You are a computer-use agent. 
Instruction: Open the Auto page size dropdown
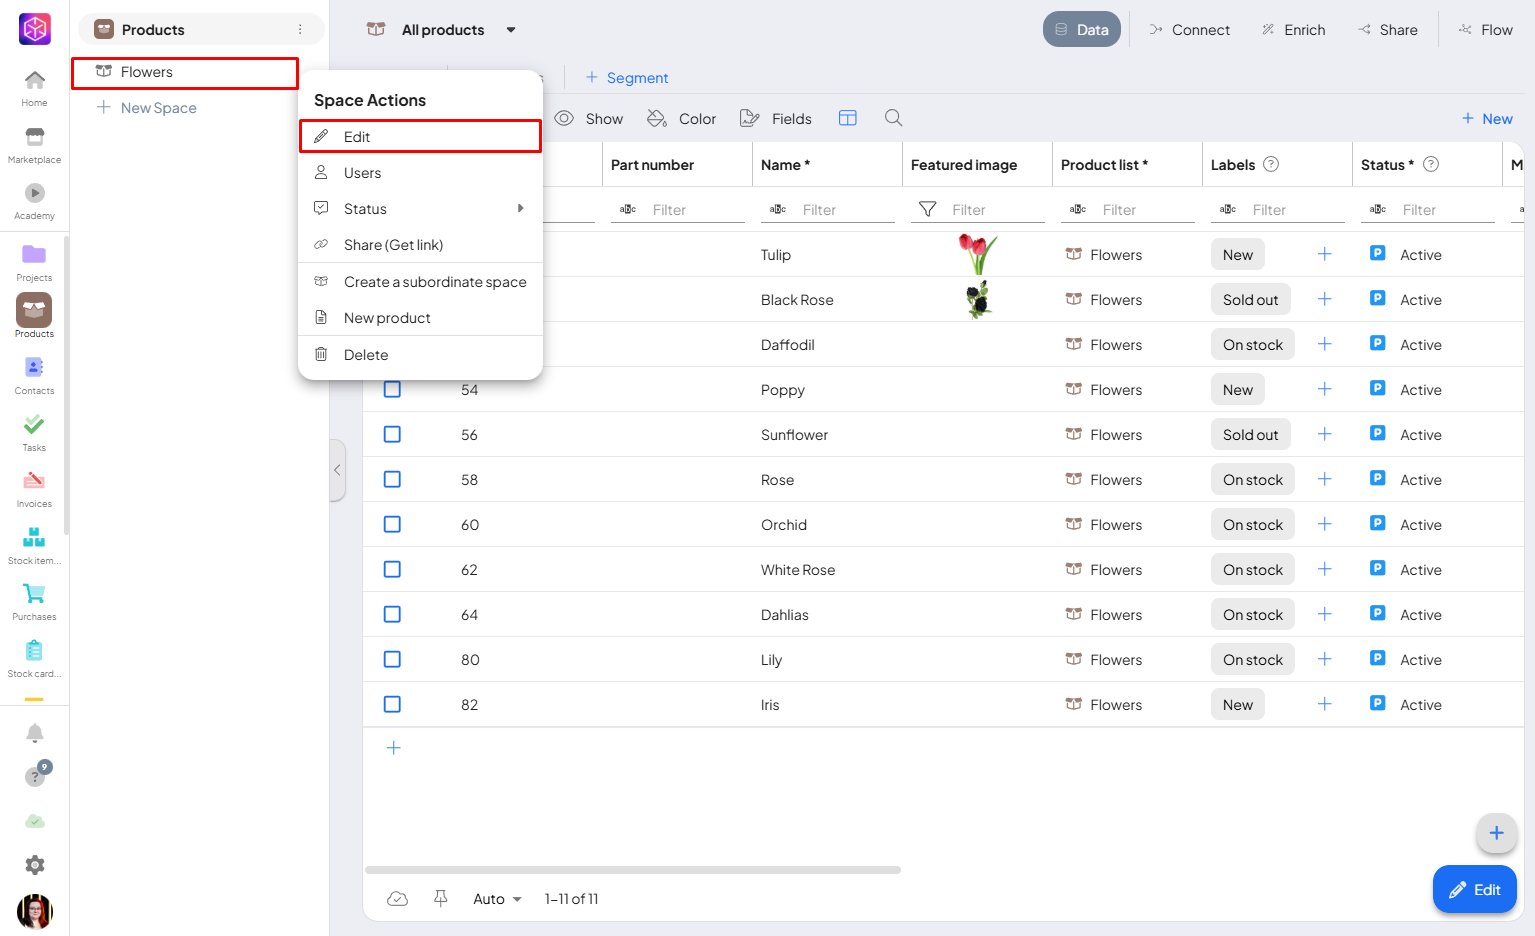click(x=497, y=899)
